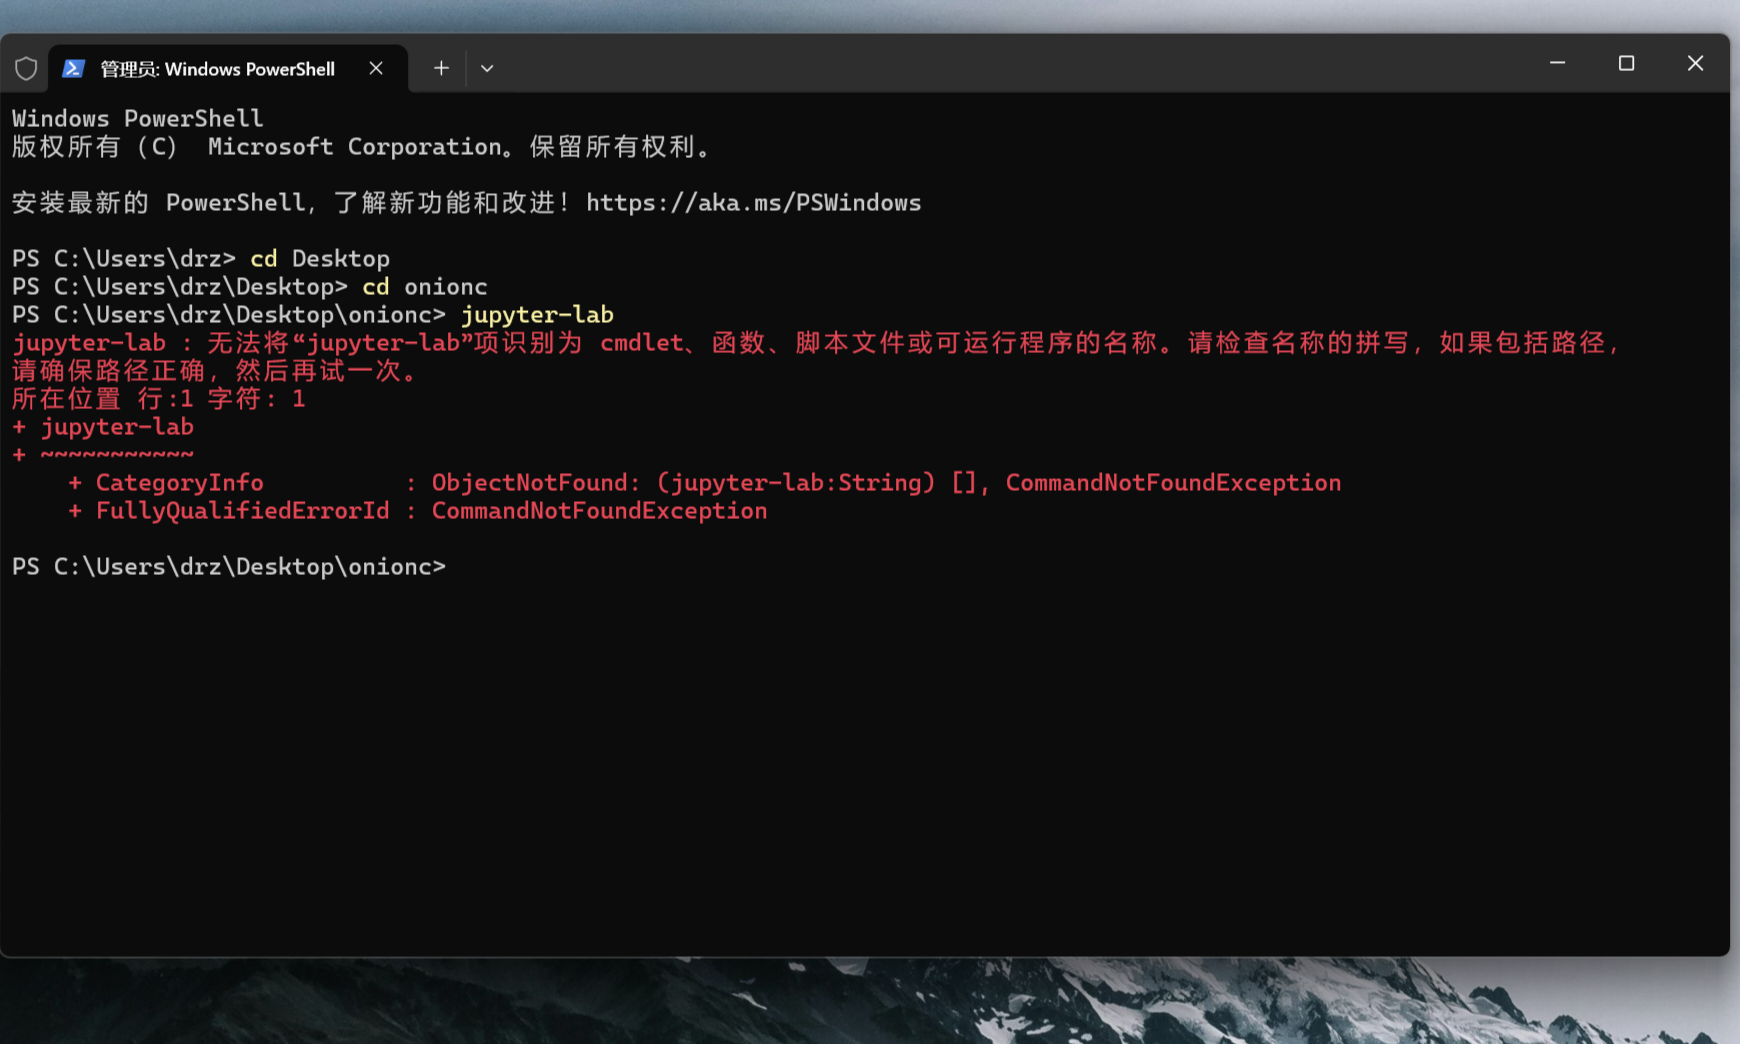The width and height of the screenshot is (1740, 1044).
Task: Click the last prompt 'PS C:\Users\drz\Desktop\onionc>'
Action: click(x=229, y=567)
